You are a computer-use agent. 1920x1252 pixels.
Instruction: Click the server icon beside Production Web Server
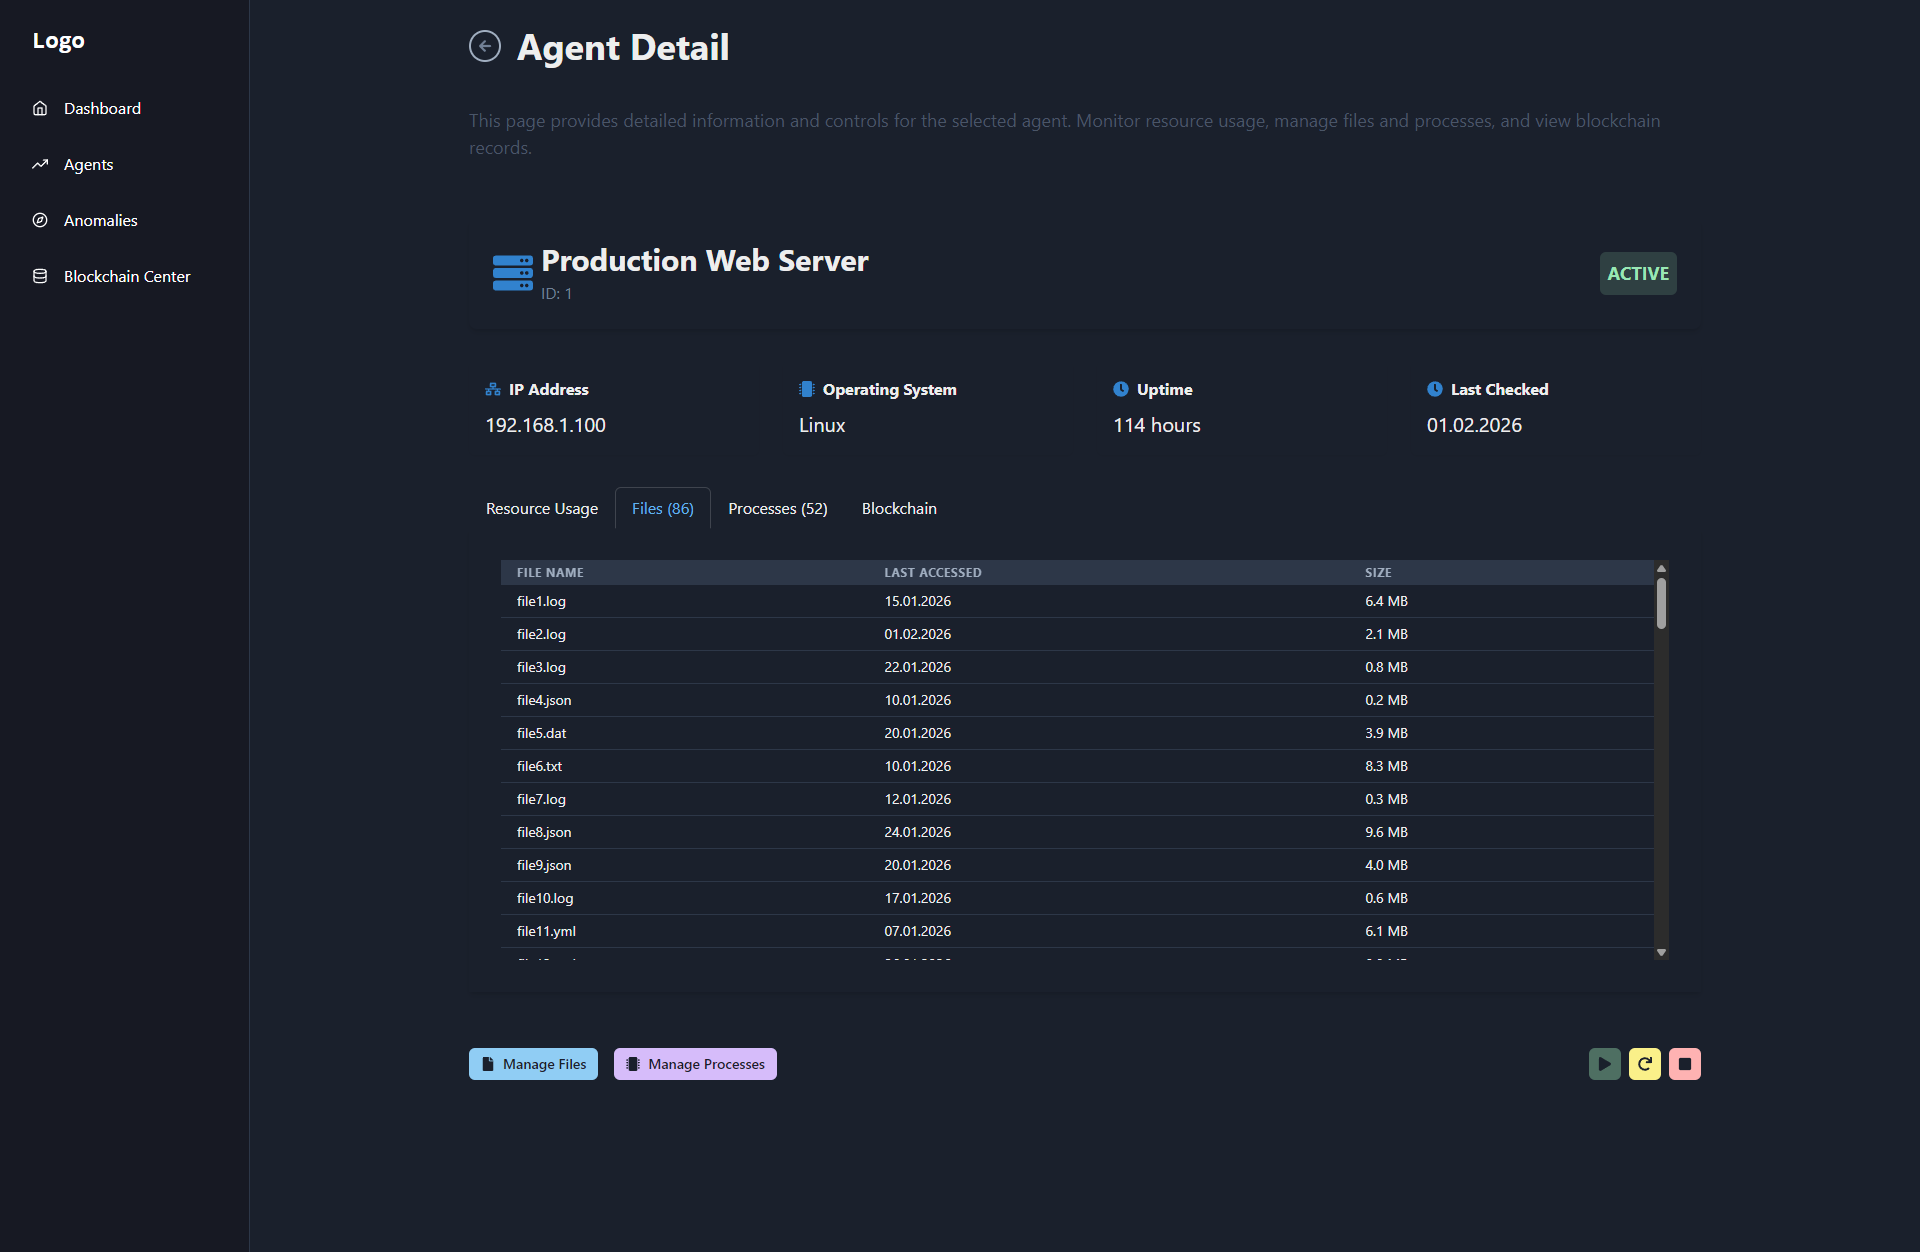click(x=512, y=272)
